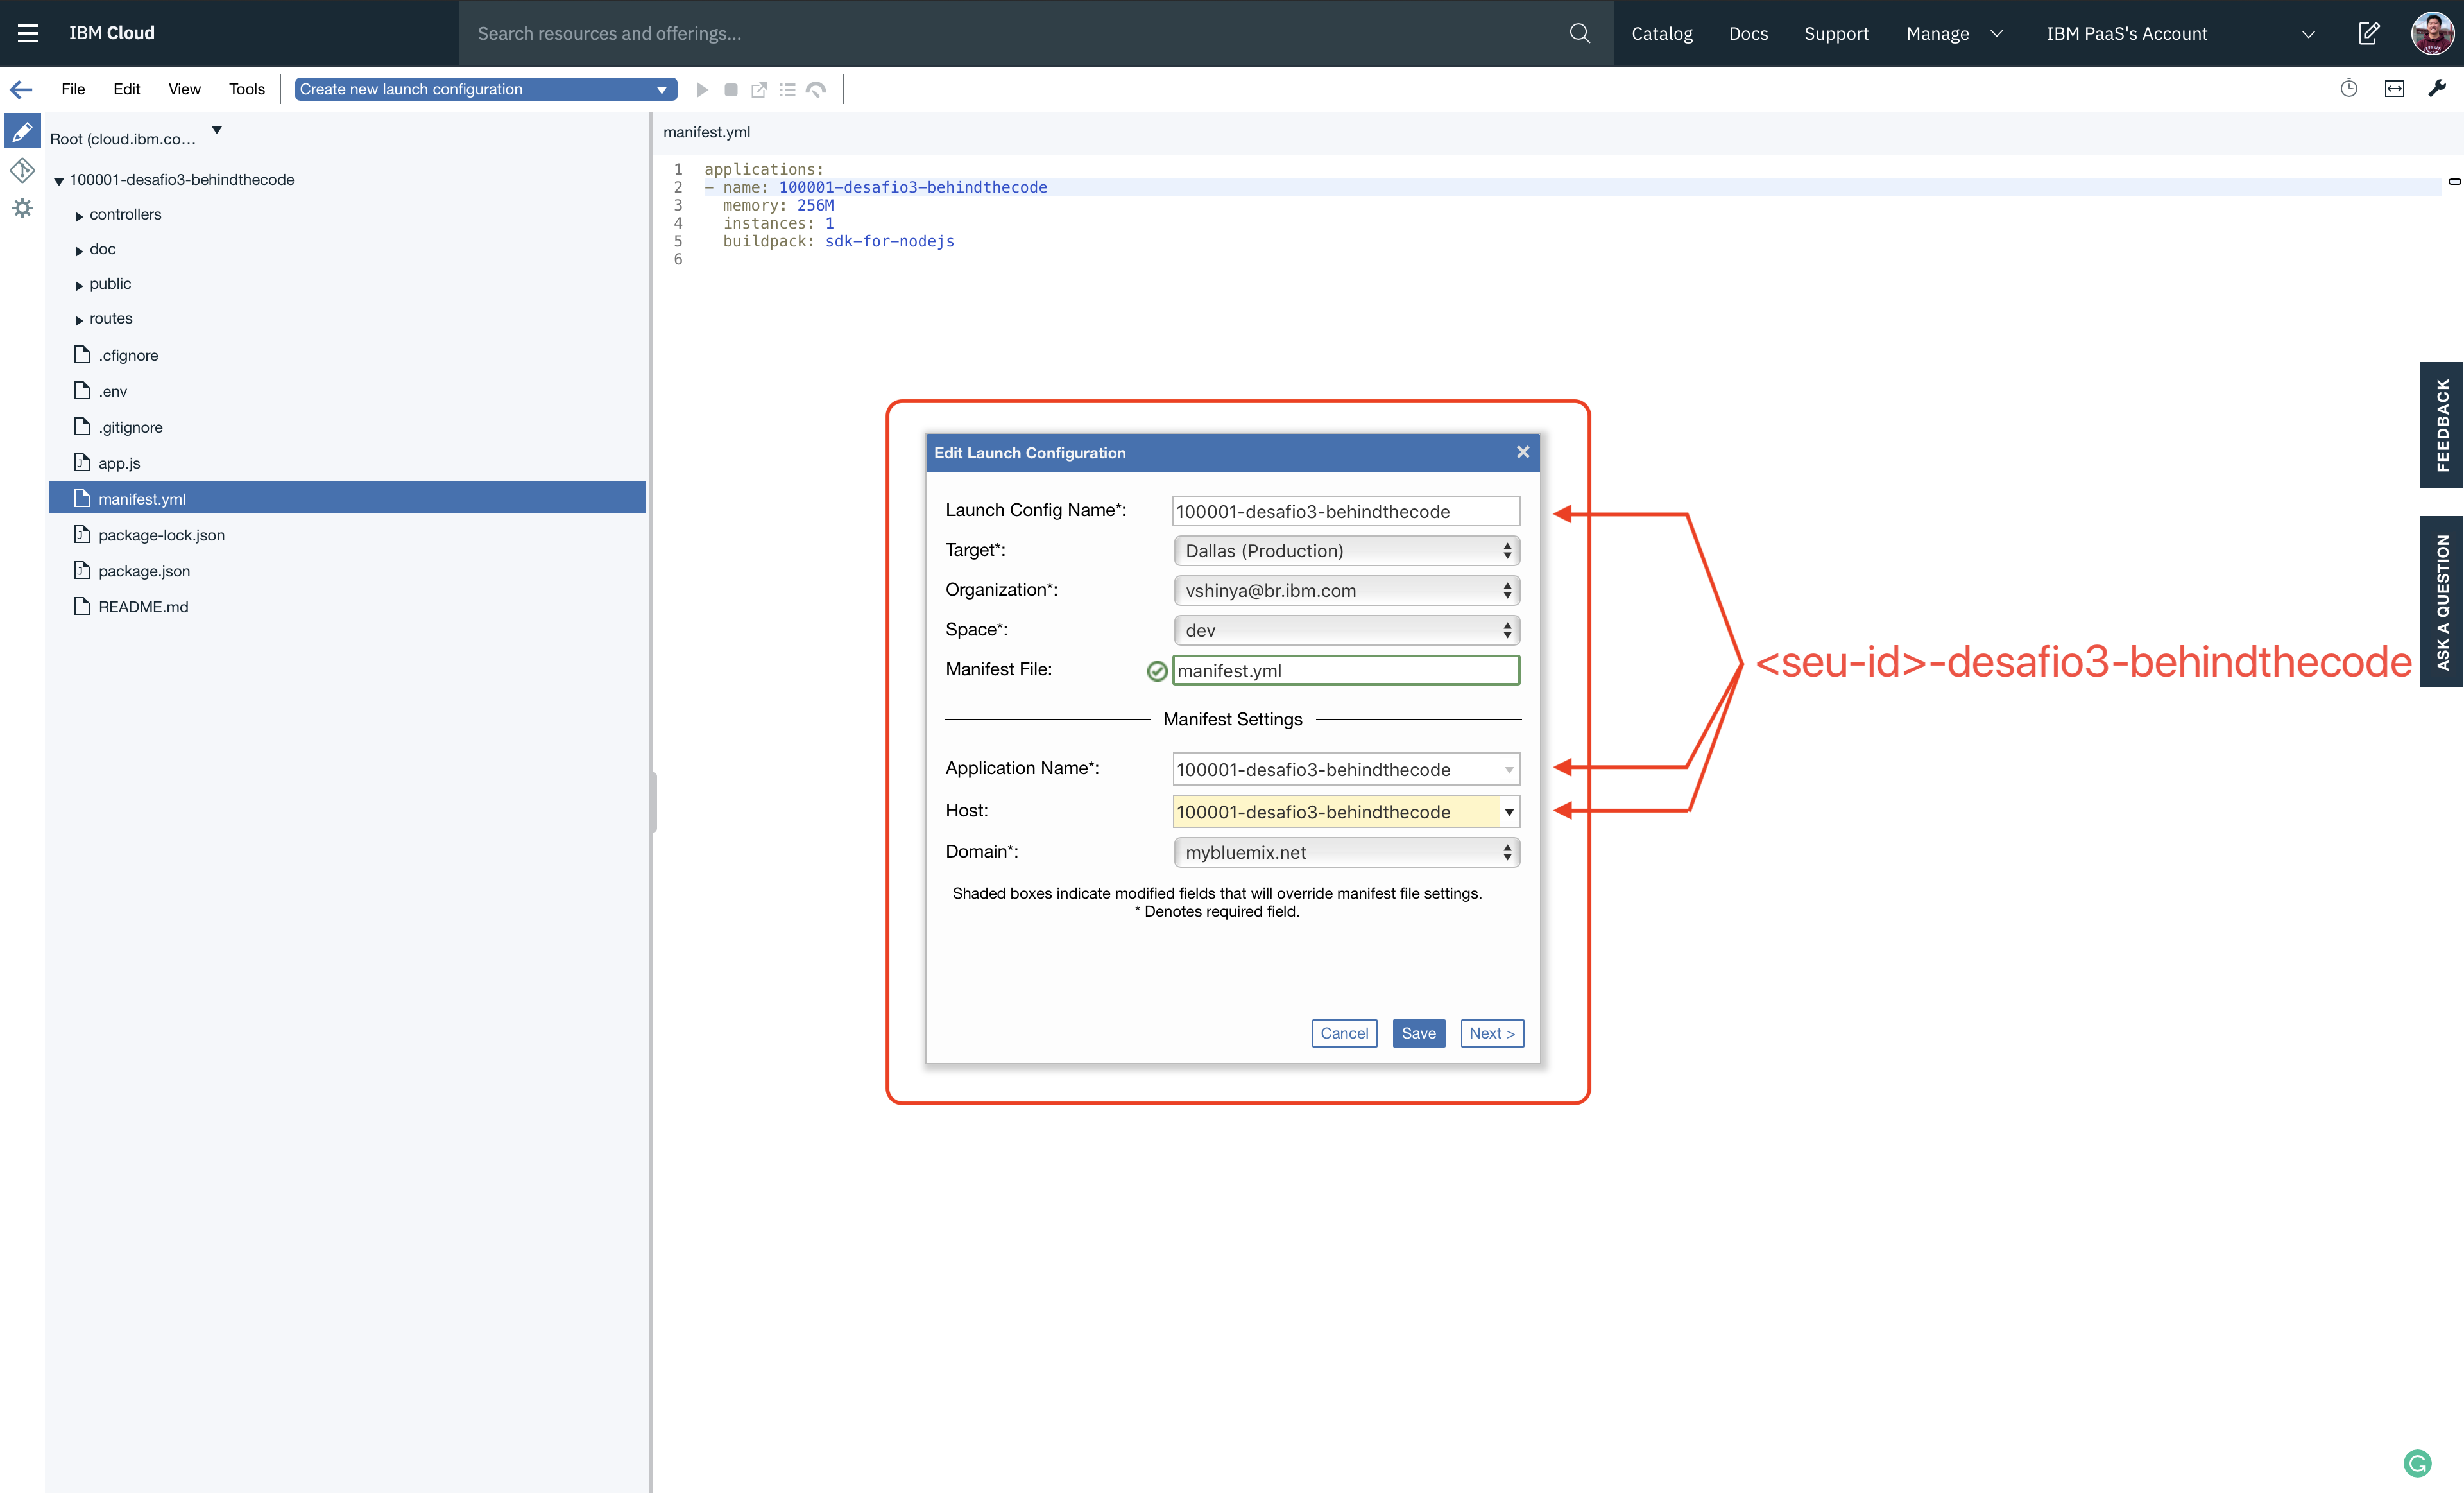Screen dimensions: 2464x1493
Task: Open the Tools menu
Action: click(x=246, y=89)
